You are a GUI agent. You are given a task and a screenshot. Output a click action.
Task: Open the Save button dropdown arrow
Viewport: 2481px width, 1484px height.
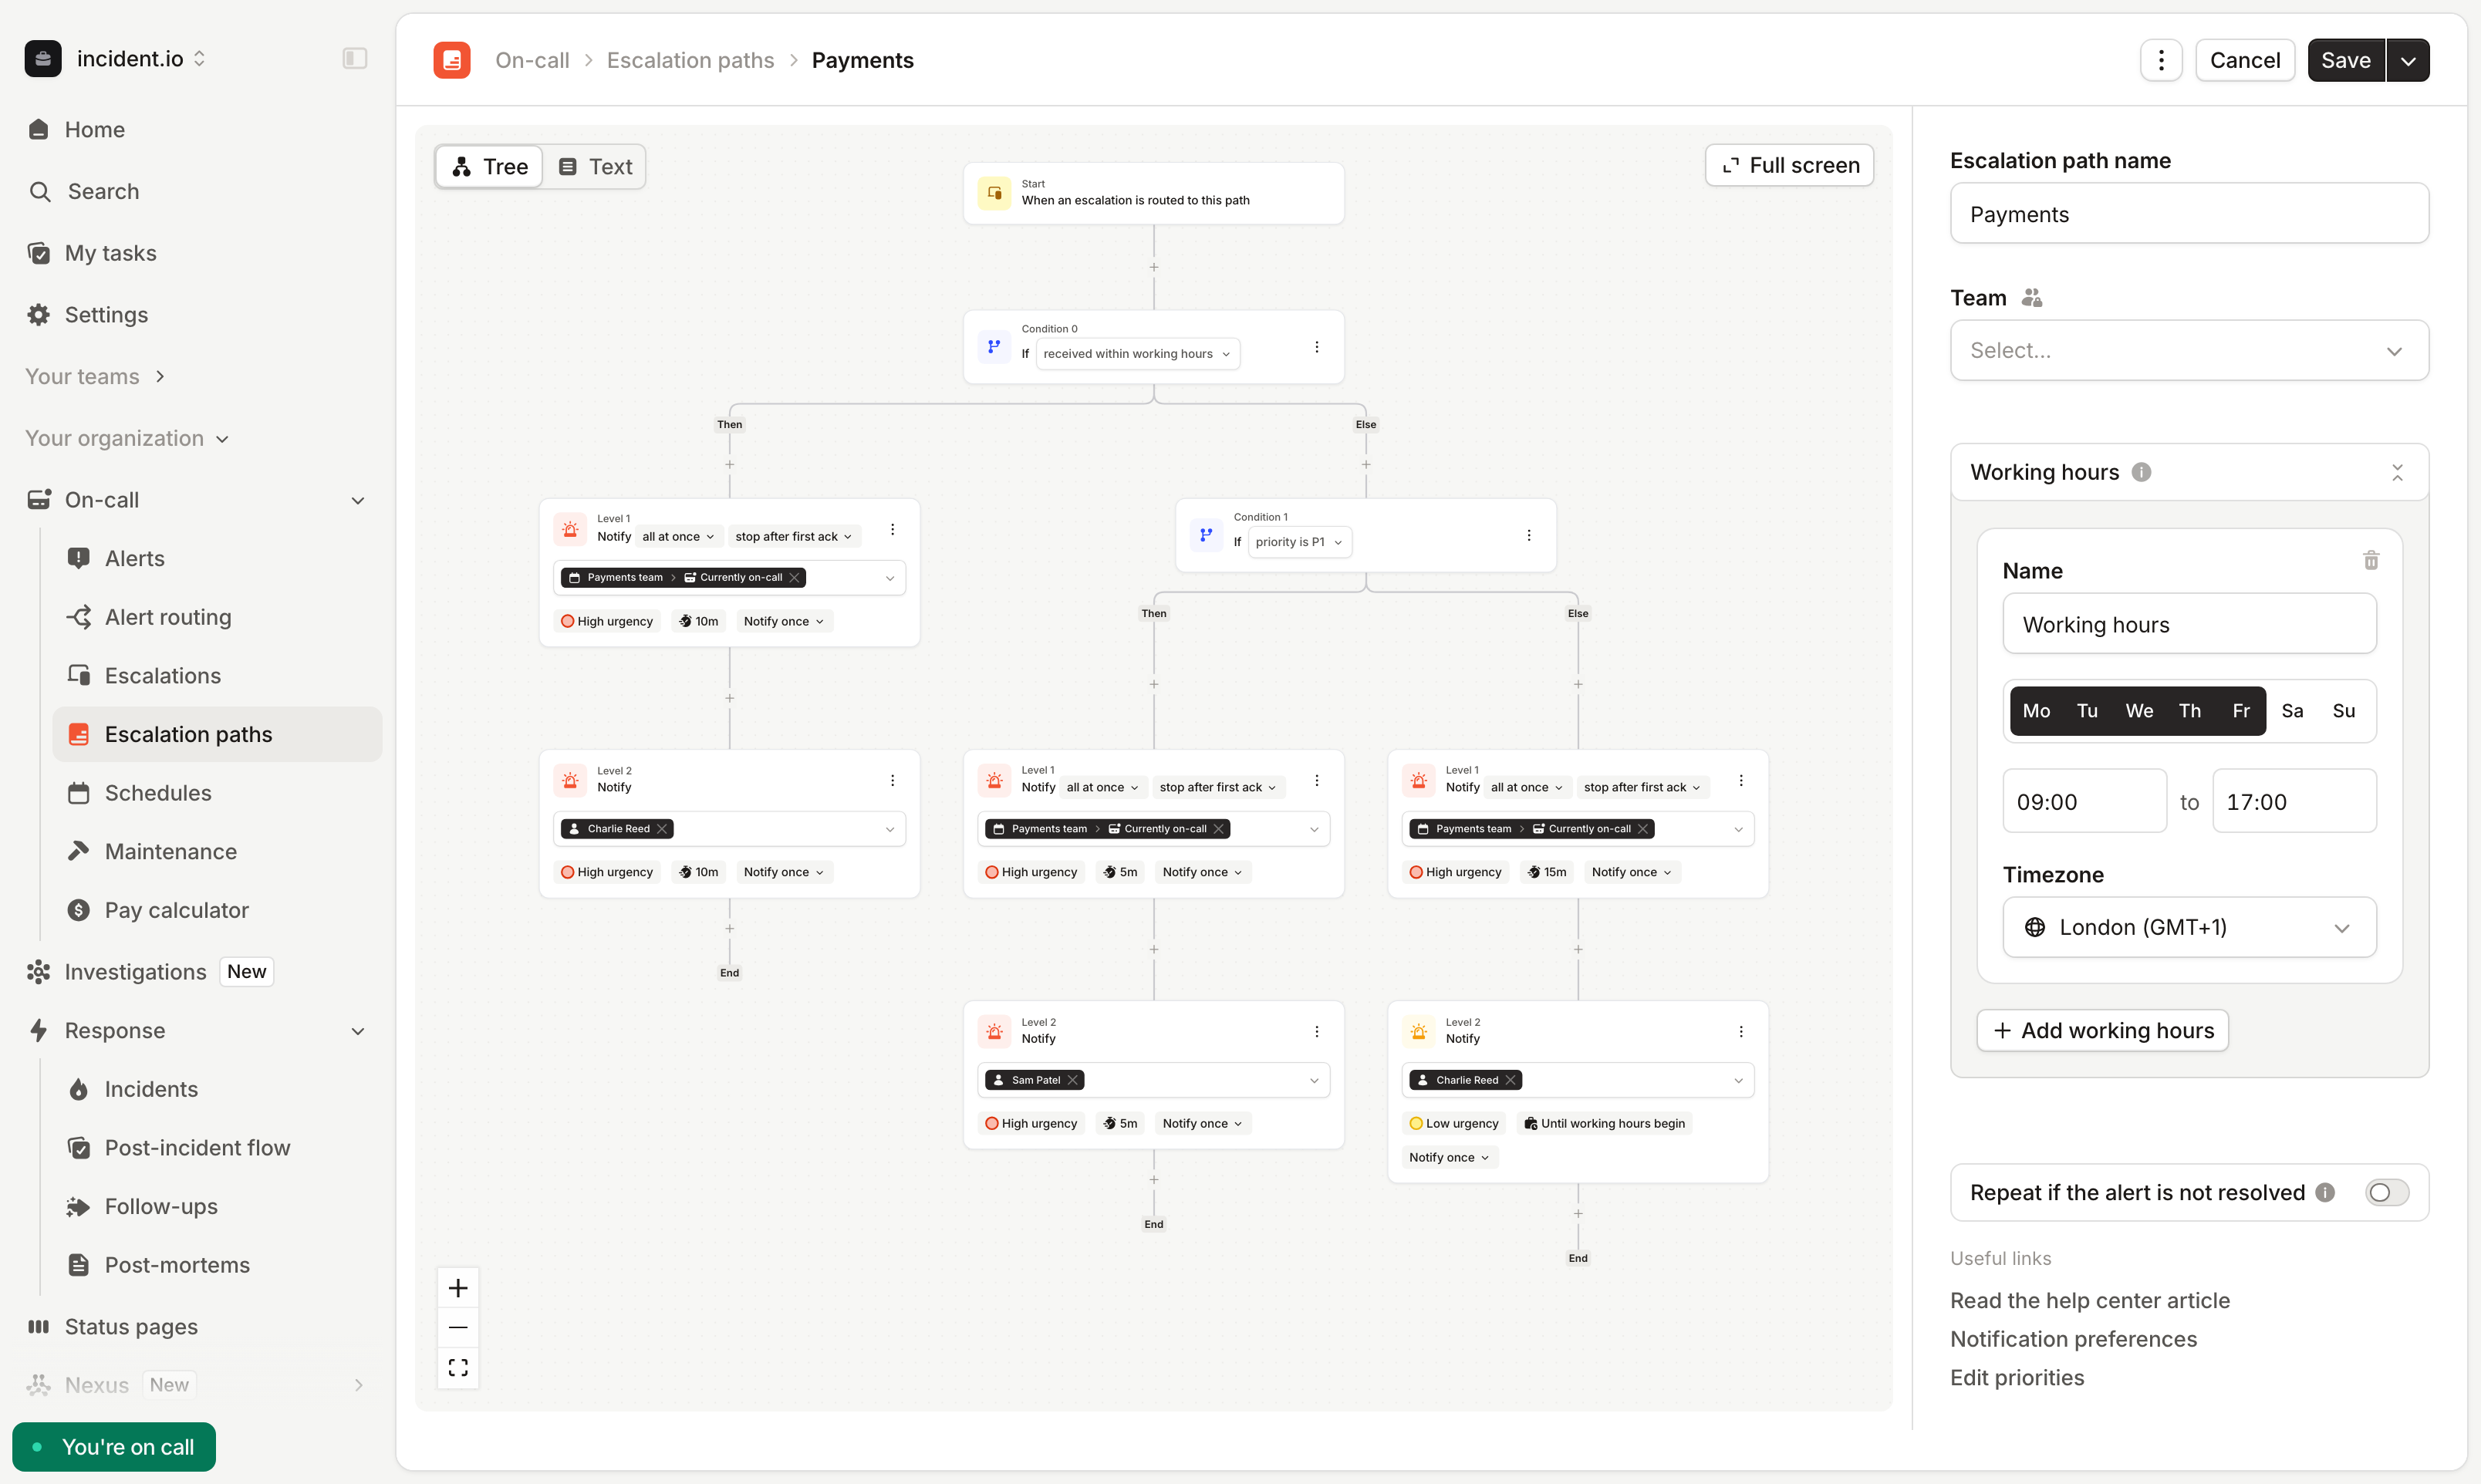pos(2407,60)
